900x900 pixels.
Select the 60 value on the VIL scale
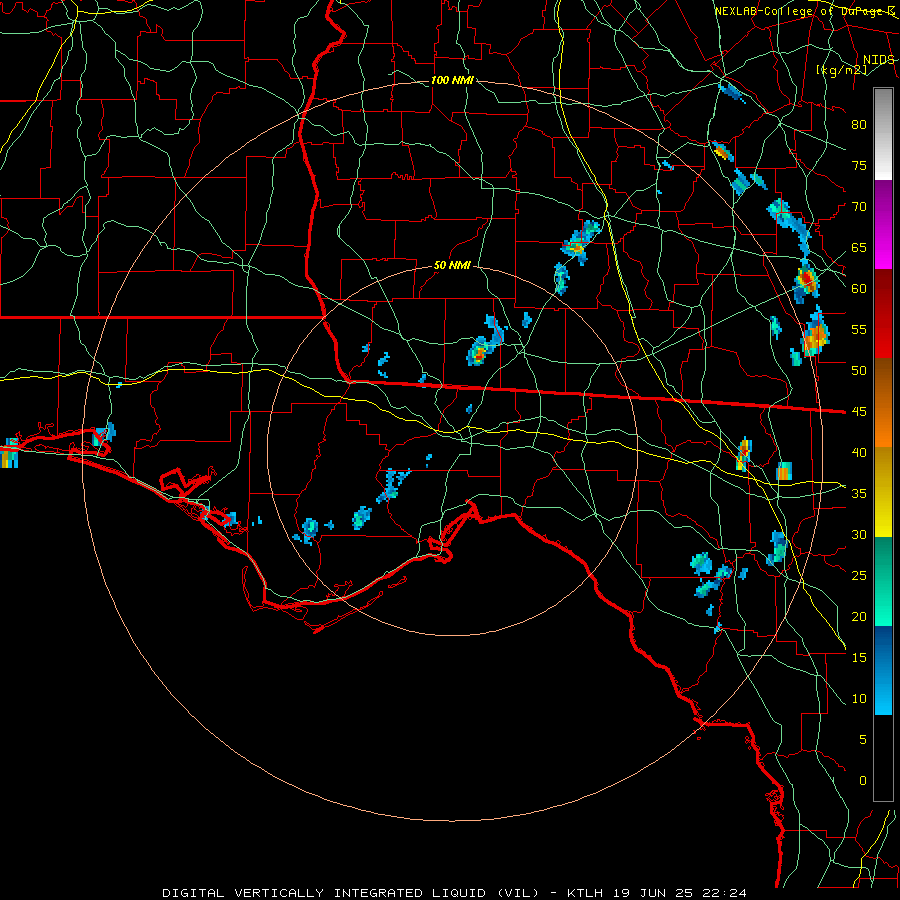point(859,289)
